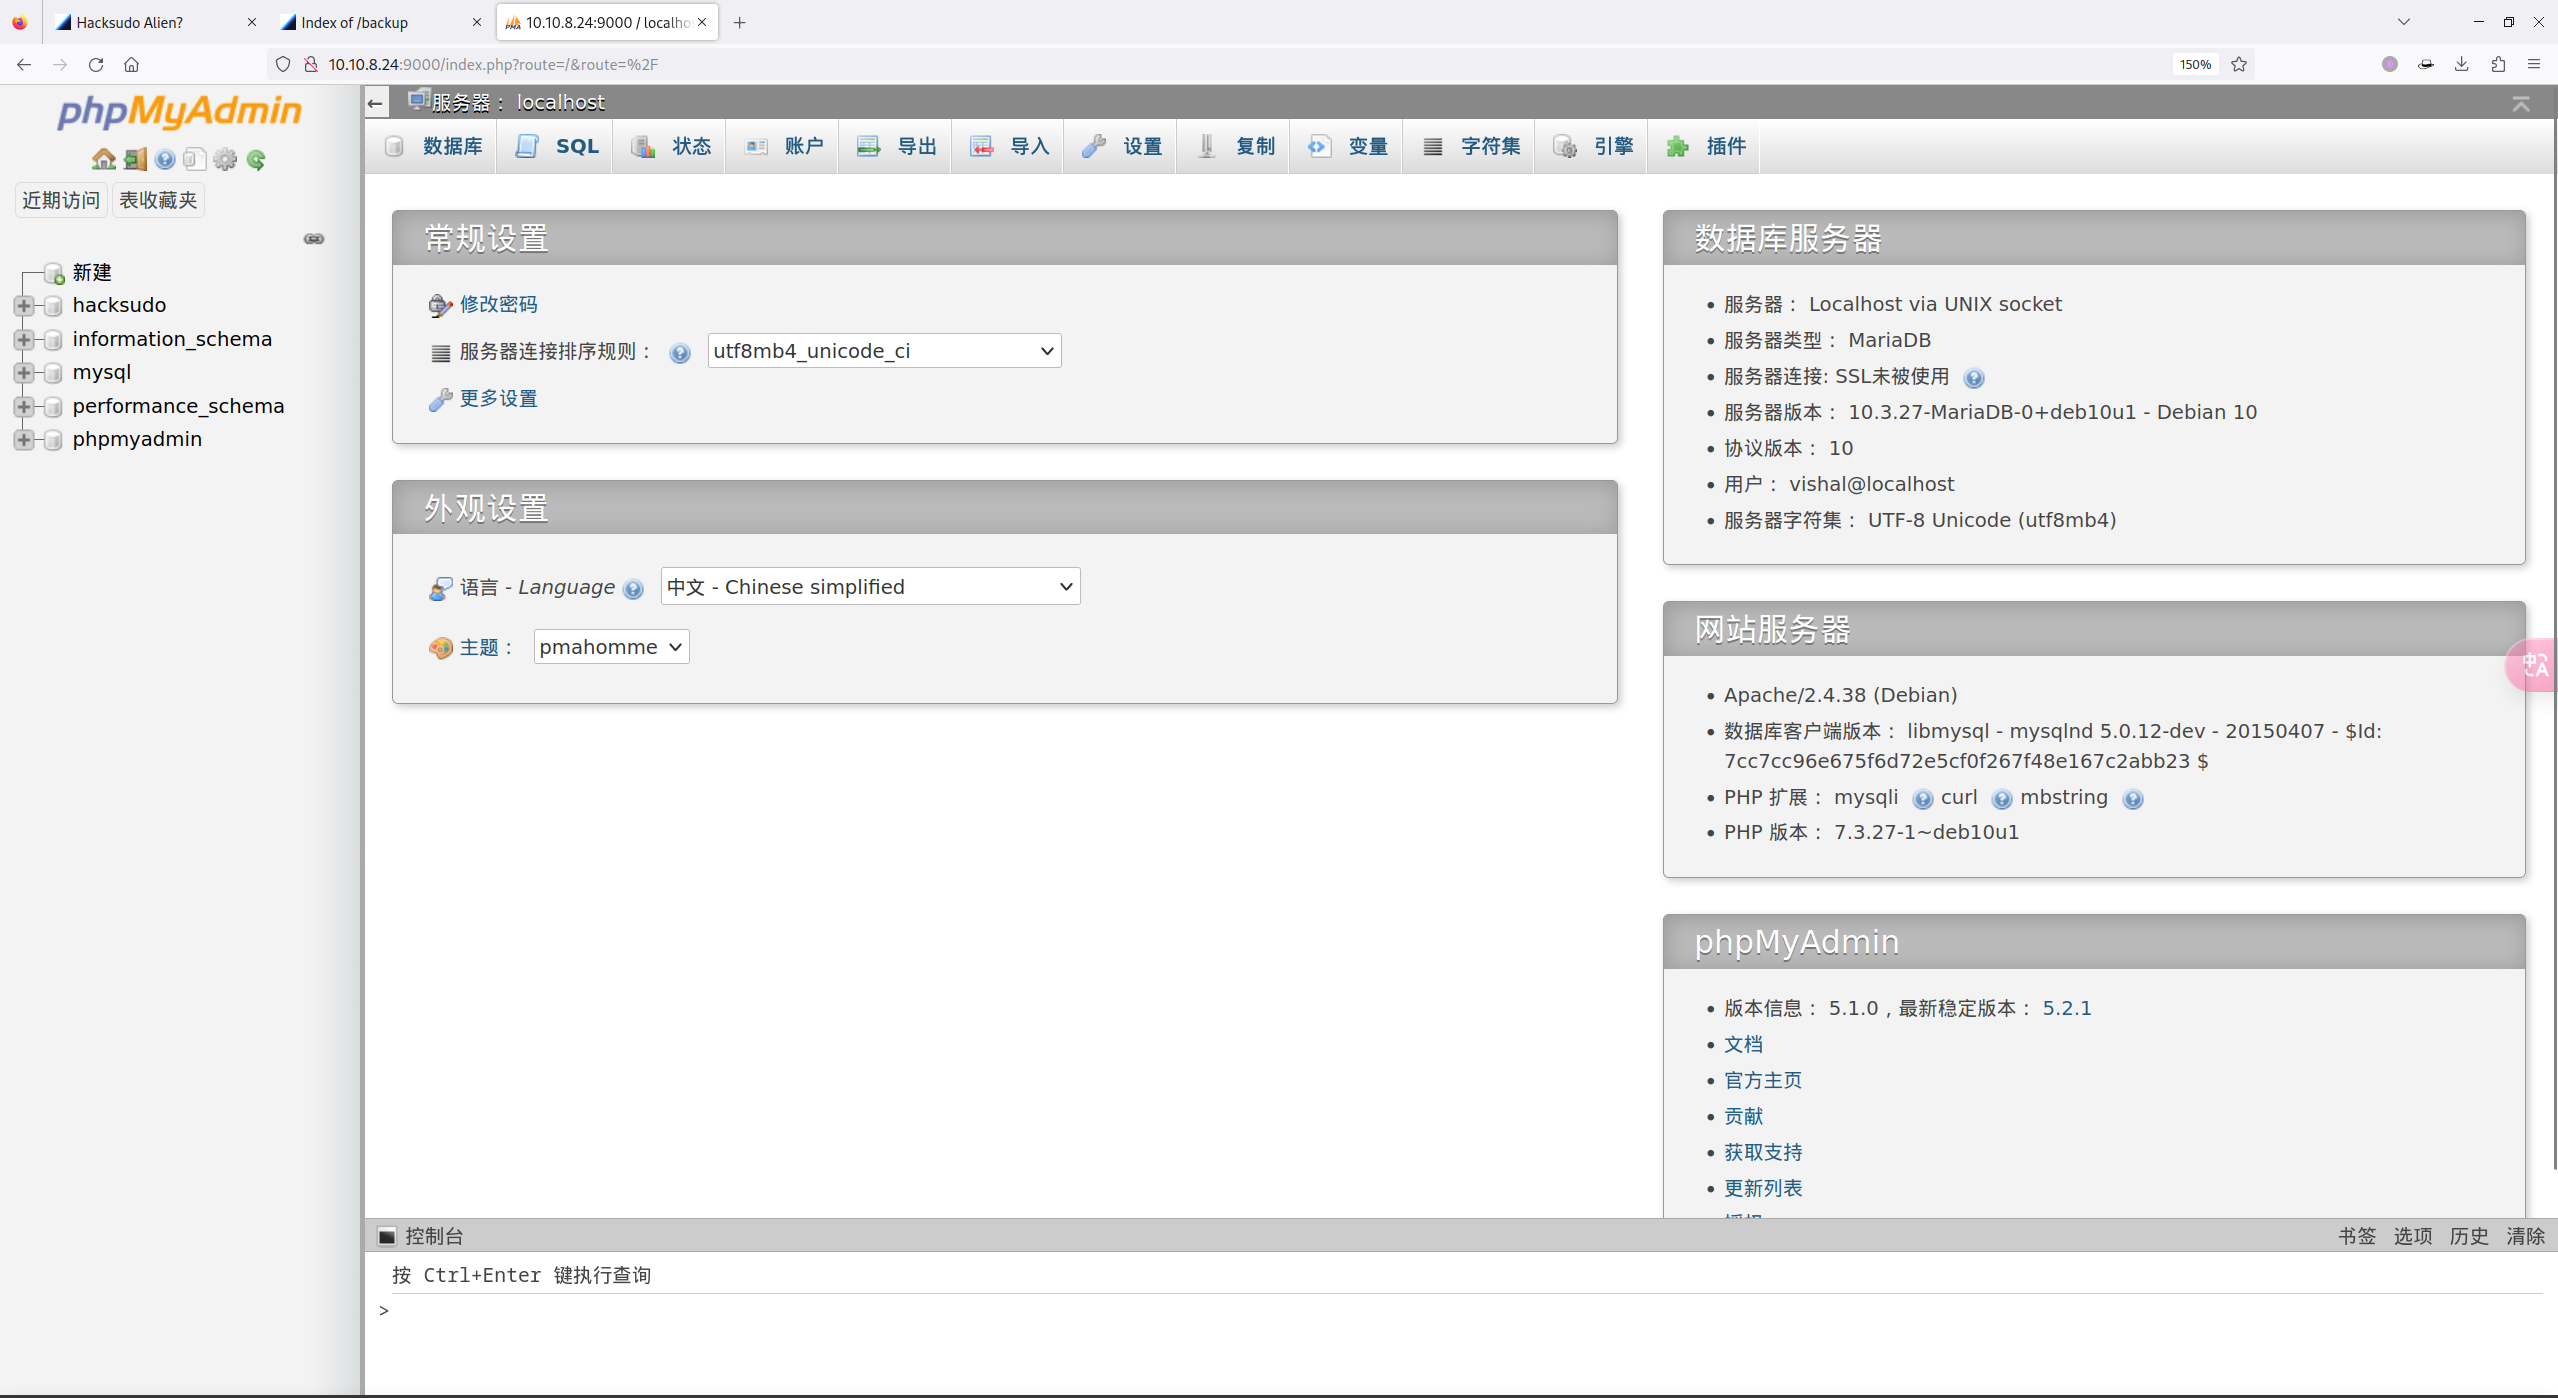2558x1398 pixels.
Task: Switch to 数据库 (Databases) tab
Action: pos(451,146)
